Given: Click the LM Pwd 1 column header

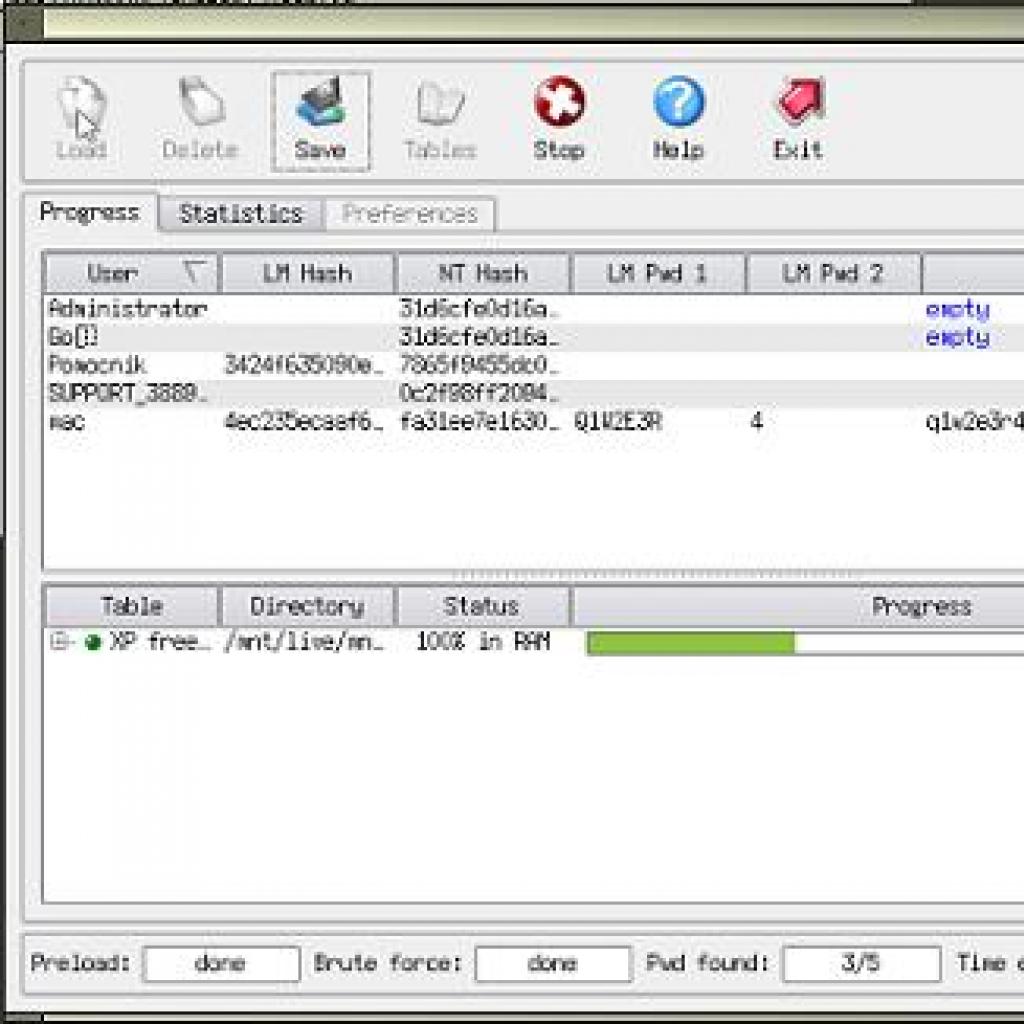Looking at the screenshot, I should click(x=658, y=273).
